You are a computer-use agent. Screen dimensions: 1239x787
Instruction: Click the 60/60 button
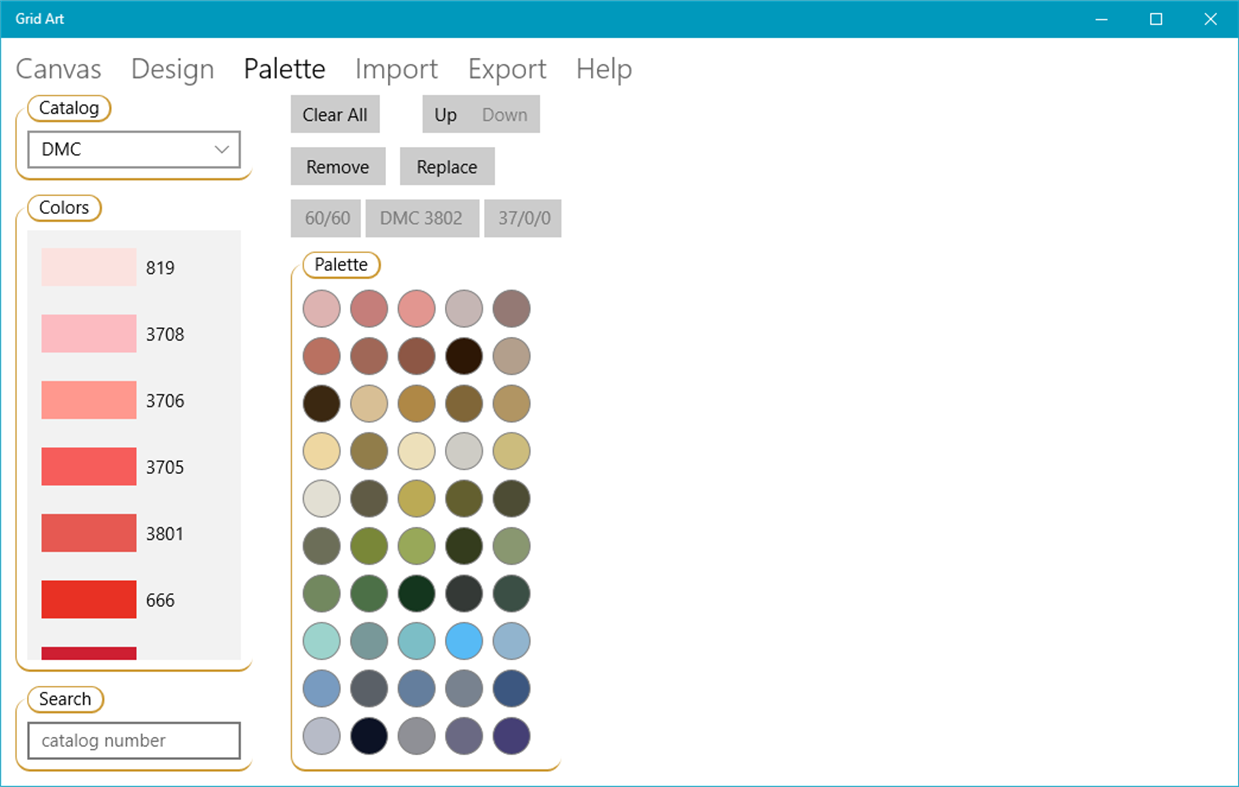(325, 218)
